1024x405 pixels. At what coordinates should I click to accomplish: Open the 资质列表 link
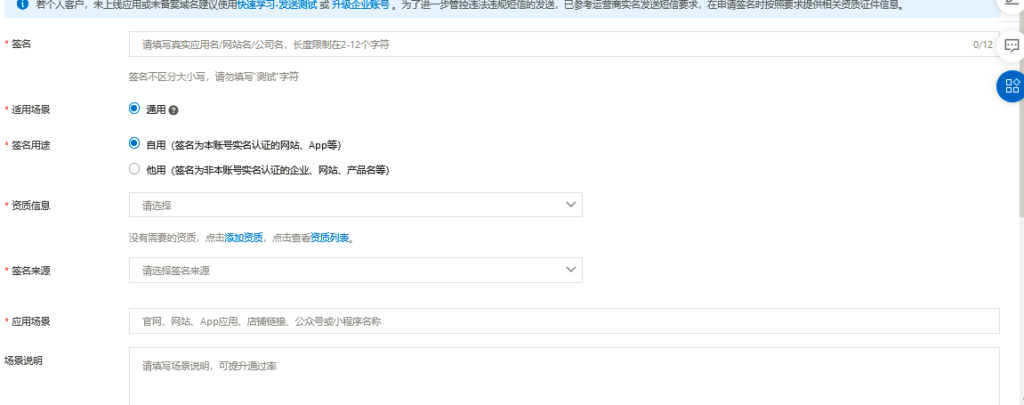(x=330, y=238)
